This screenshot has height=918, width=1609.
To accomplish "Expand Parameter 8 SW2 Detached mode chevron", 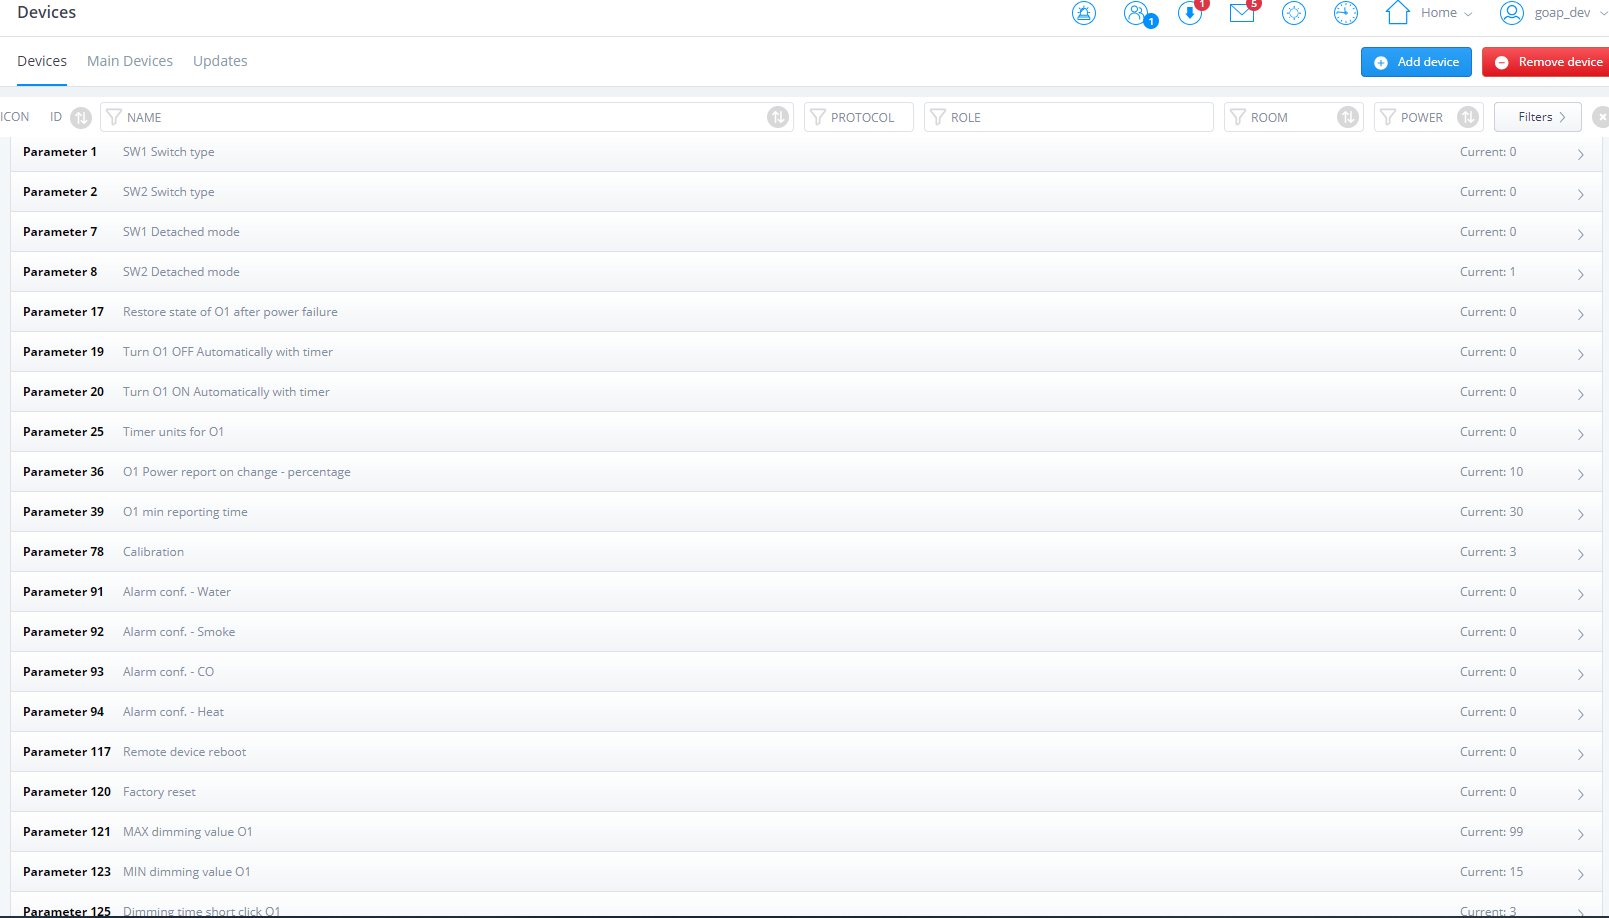I will coord(1580,274).
